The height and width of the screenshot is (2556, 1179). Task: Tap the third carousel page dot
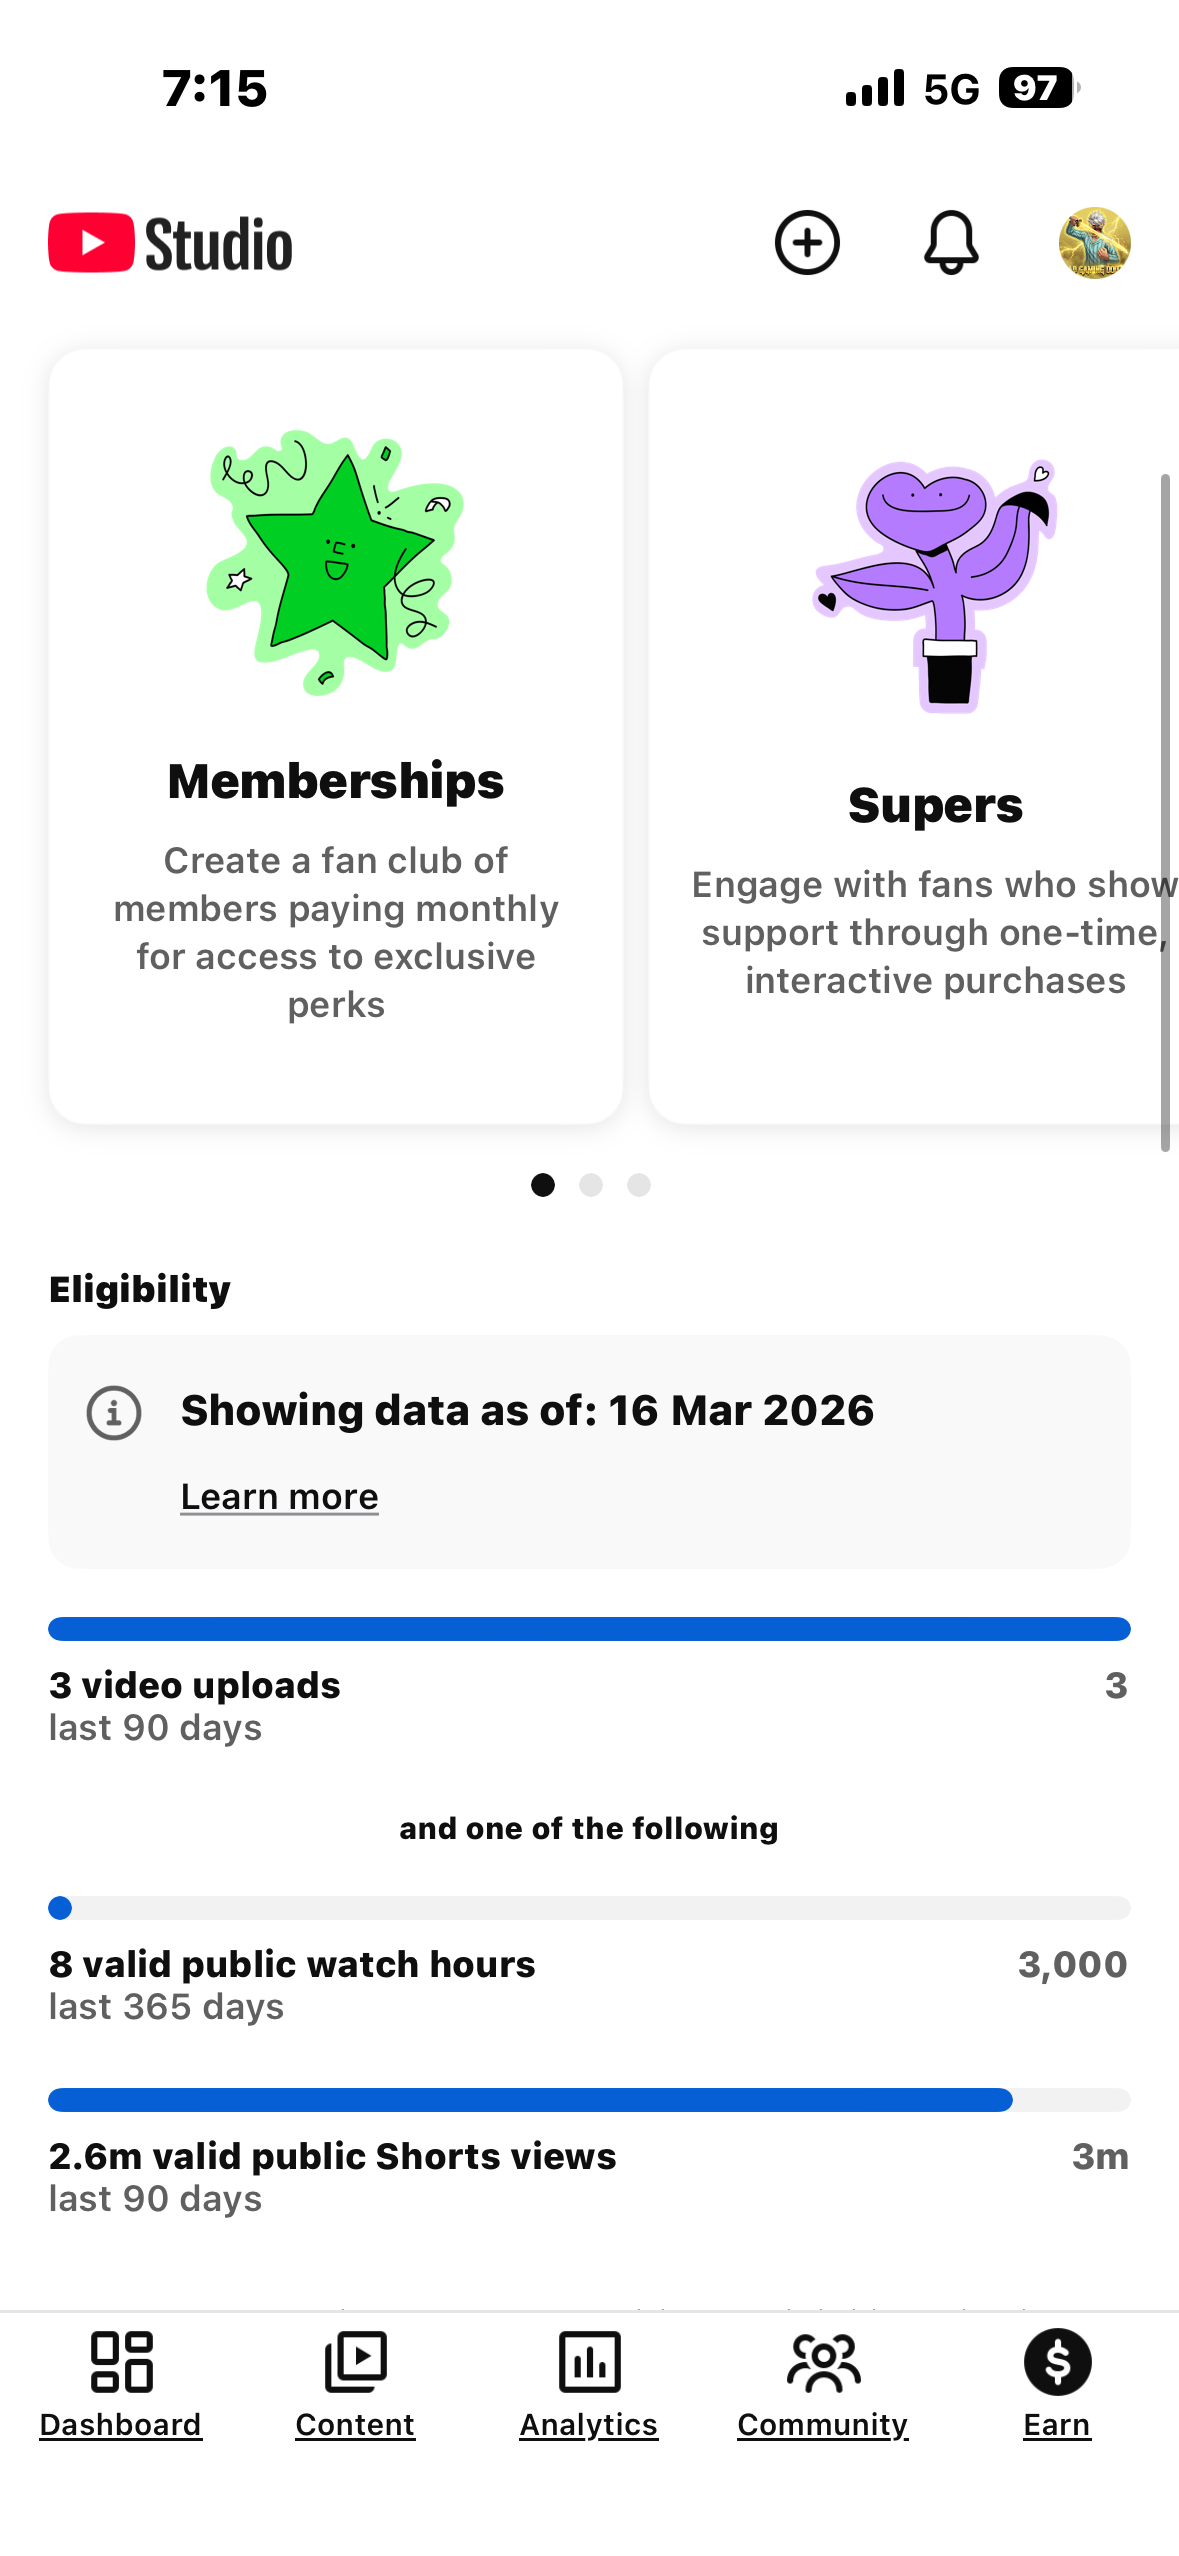coord(639,1185)
